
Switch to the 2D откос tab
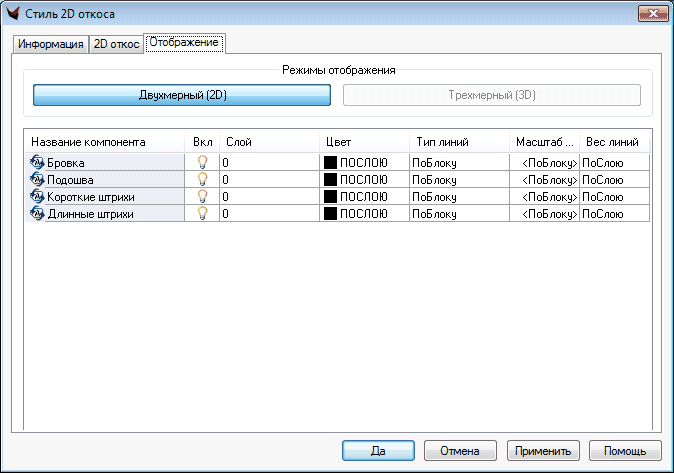(116, 45)
